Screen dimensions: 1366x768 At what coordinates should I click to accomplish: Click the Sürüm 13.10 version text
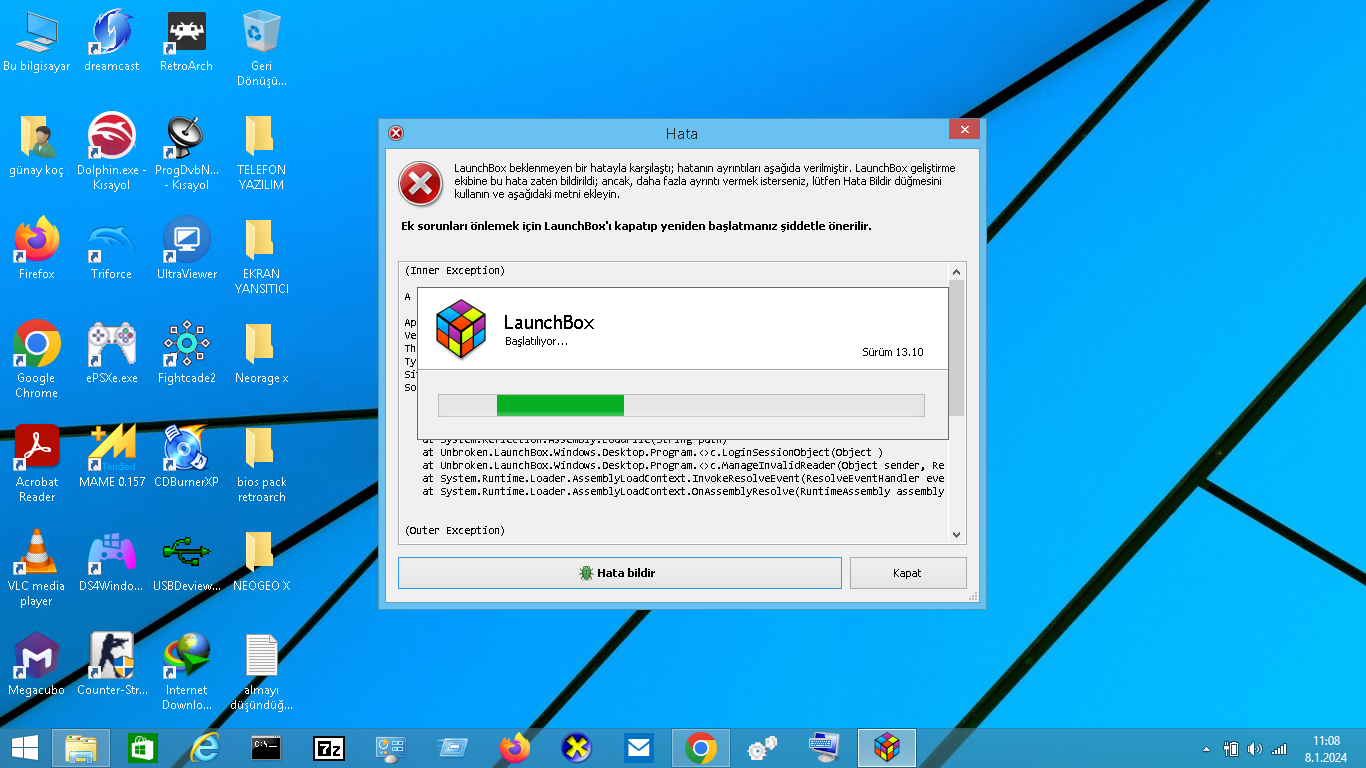893,352
